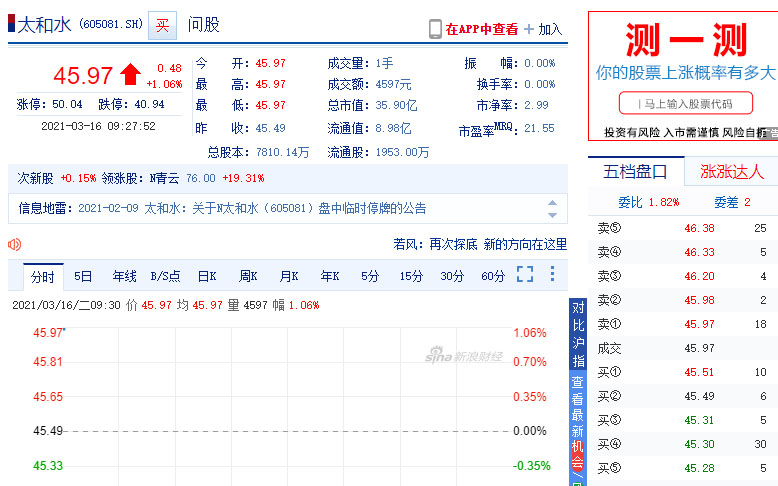Click the stock name 太和水 title

45,24
